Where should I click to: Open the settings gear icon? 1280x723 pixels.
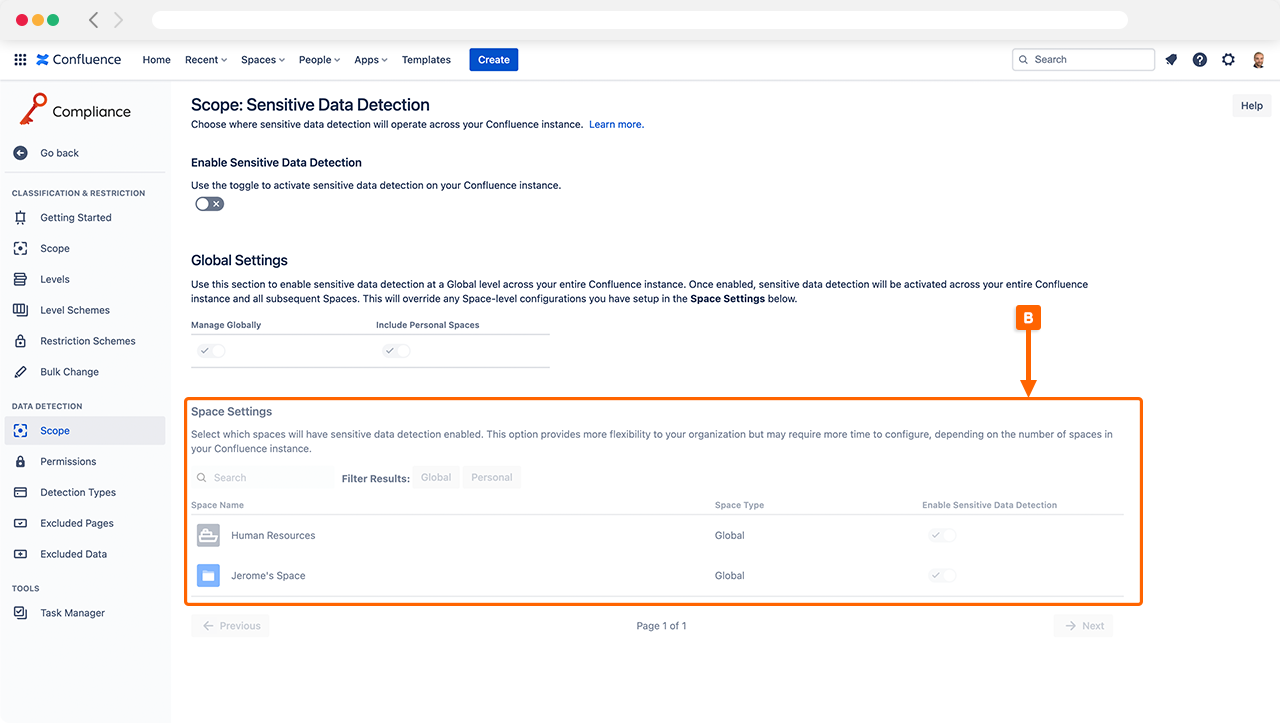[1228, 60]
